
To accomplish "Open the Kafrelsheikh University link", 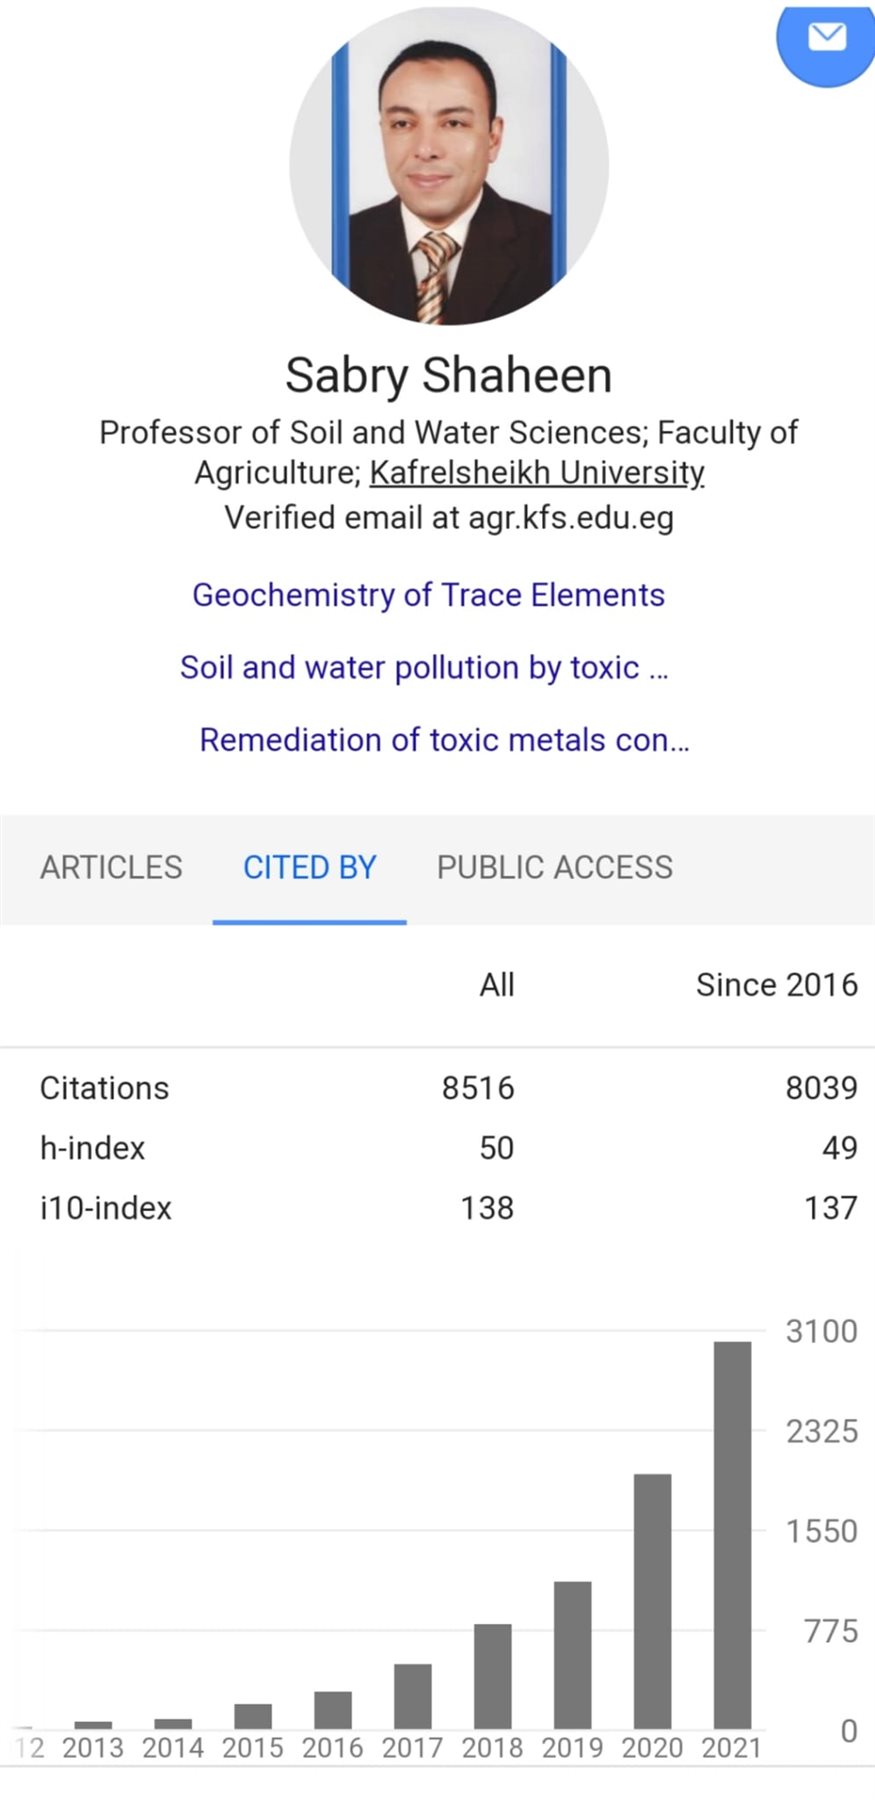I will [x=537, y=473].
